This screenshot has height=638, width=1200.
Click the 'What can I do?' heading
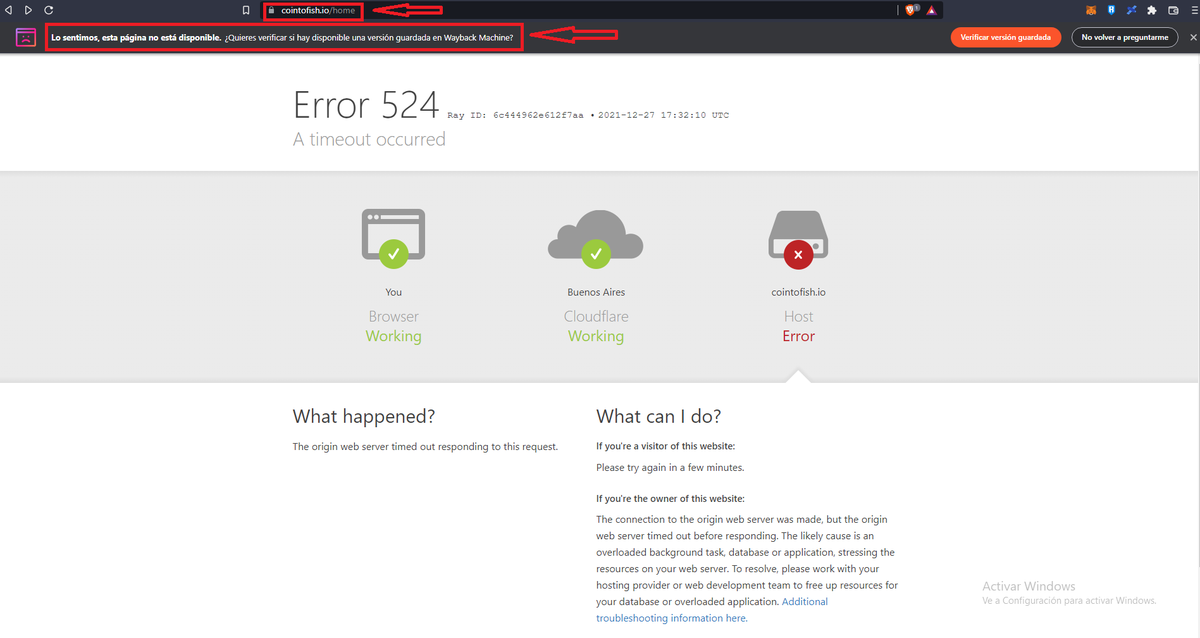tap(658, 416)
